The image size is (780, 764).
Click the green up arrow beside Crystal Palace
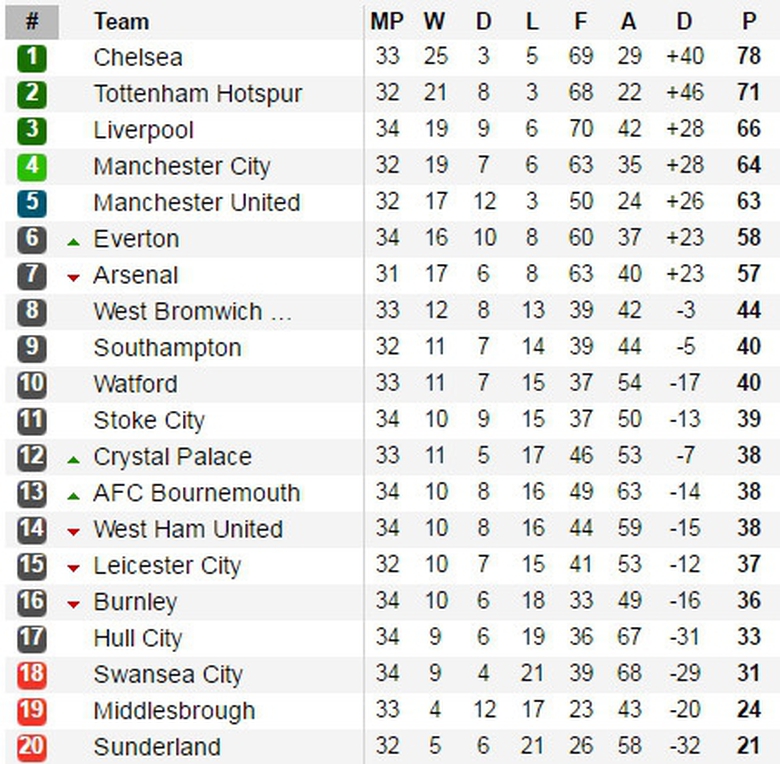pos(73,460)
